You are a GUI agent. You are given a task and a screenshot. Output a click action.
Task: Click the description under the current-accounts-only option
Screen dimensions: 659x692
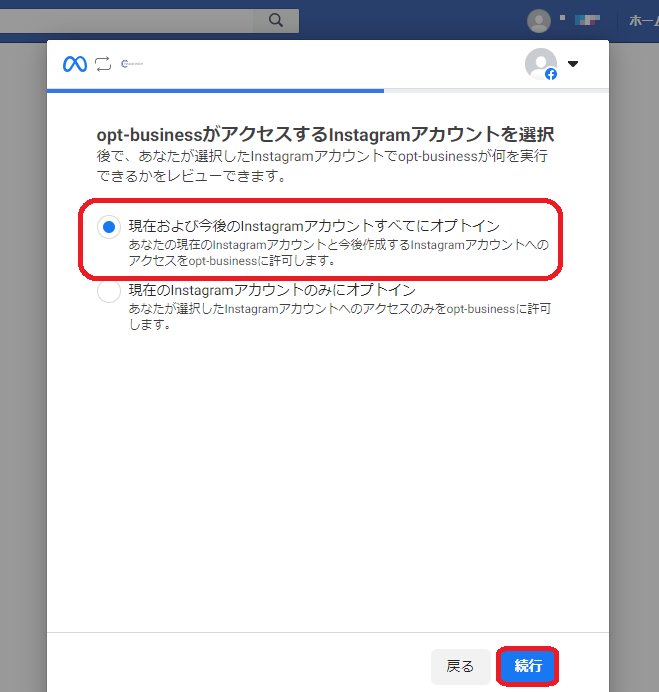[340, 317]
